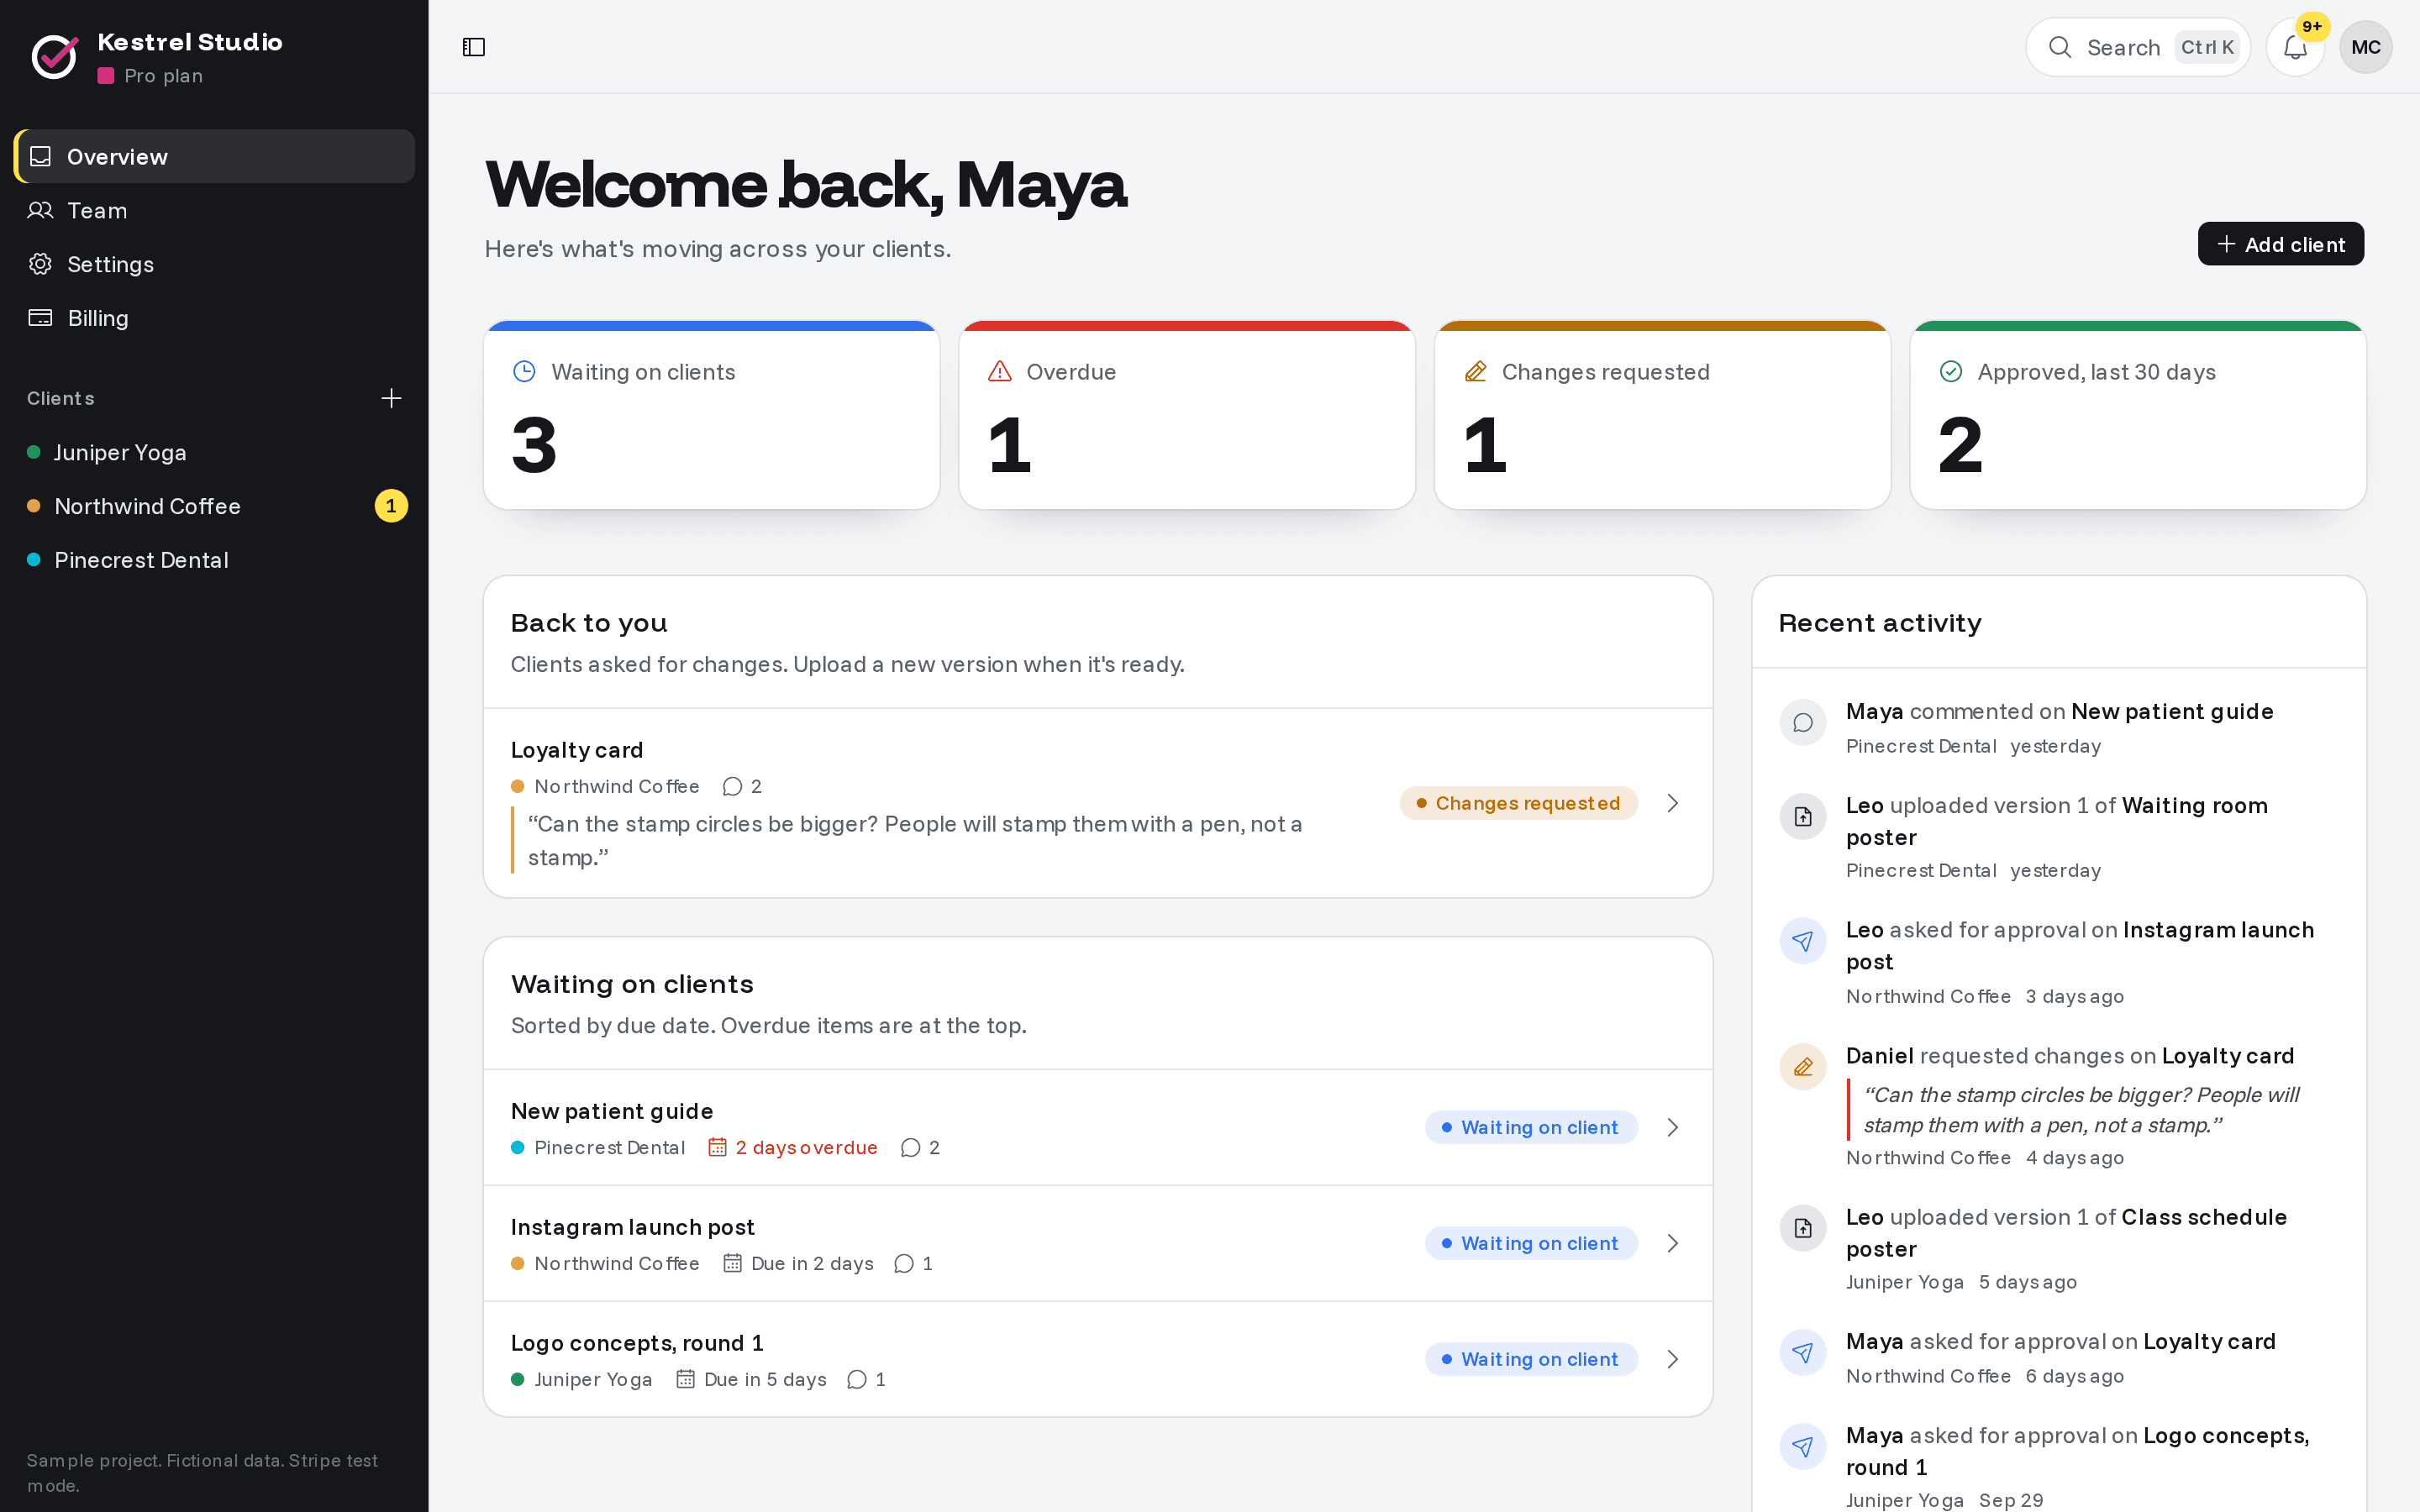Image resolution: width=2420 pixels, height=1512 pixels.
Task: Open New patient guide link in activity
Action: 2172,711
